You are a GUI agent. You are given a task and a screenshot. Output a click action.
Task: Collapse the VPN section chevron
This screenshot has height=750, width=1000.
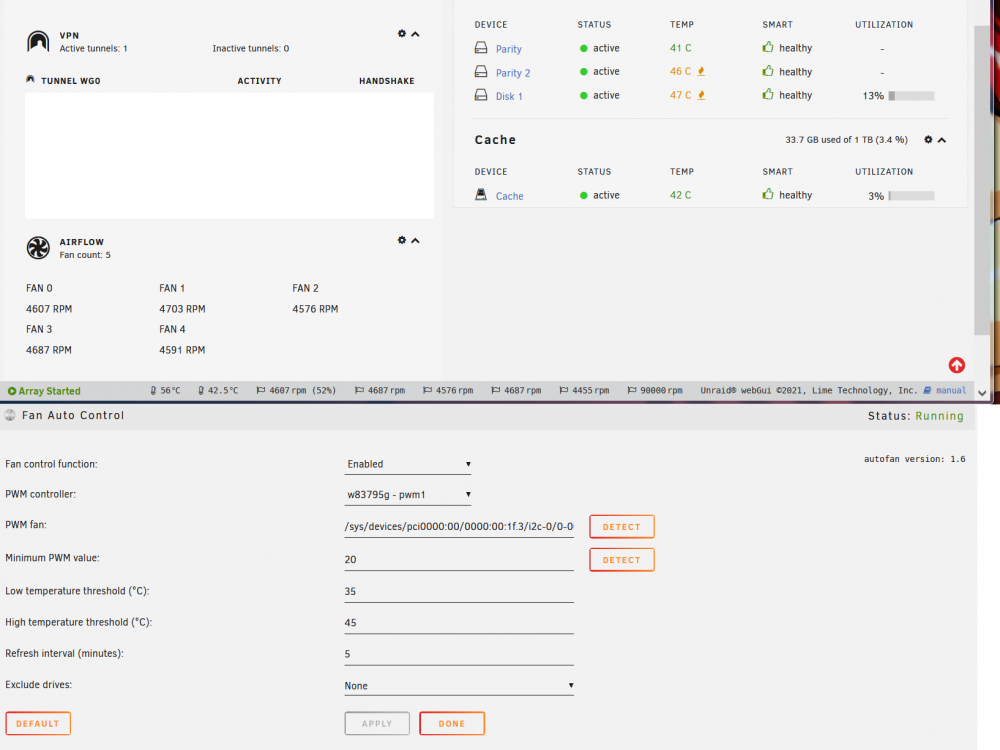415,34
